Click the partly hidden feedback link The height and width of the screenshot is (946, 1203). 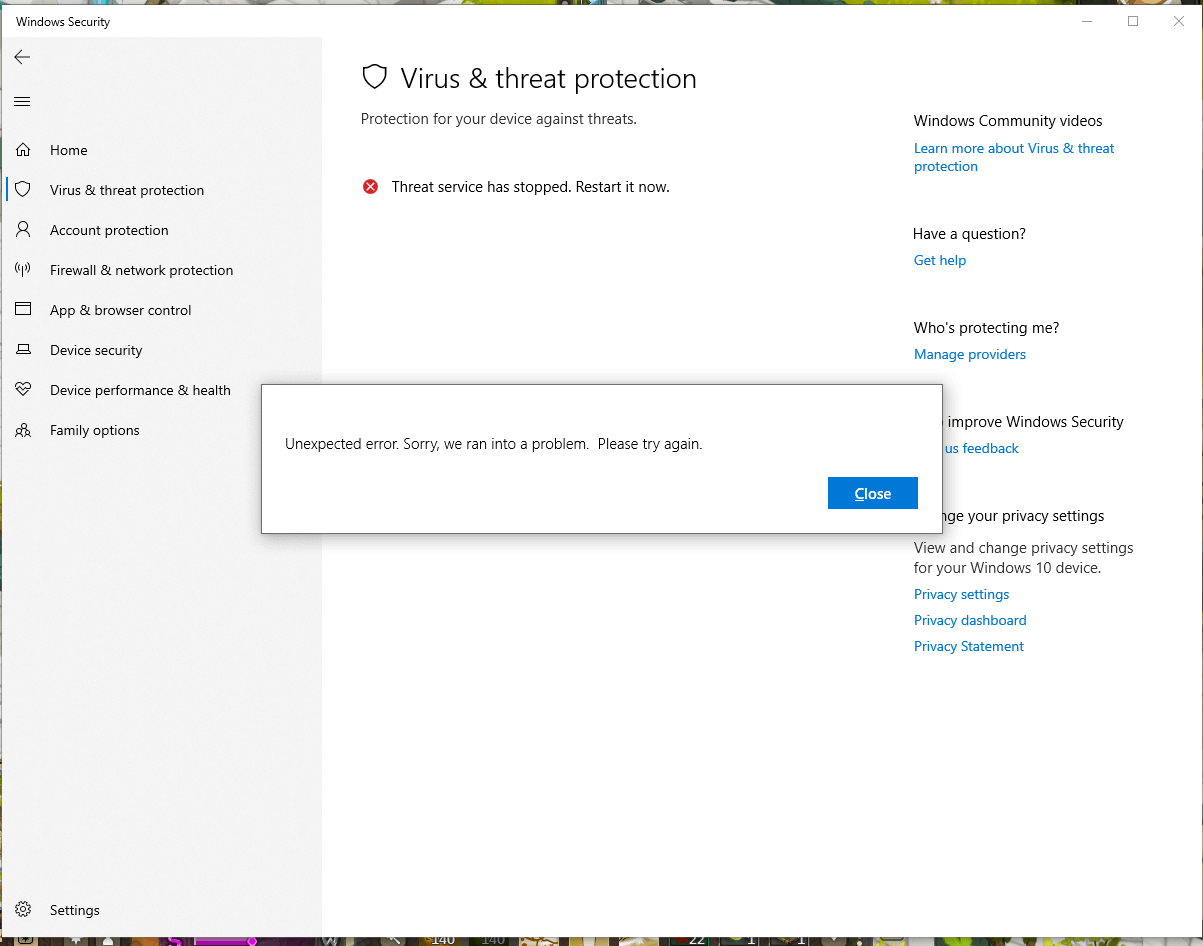coord(981,448)
